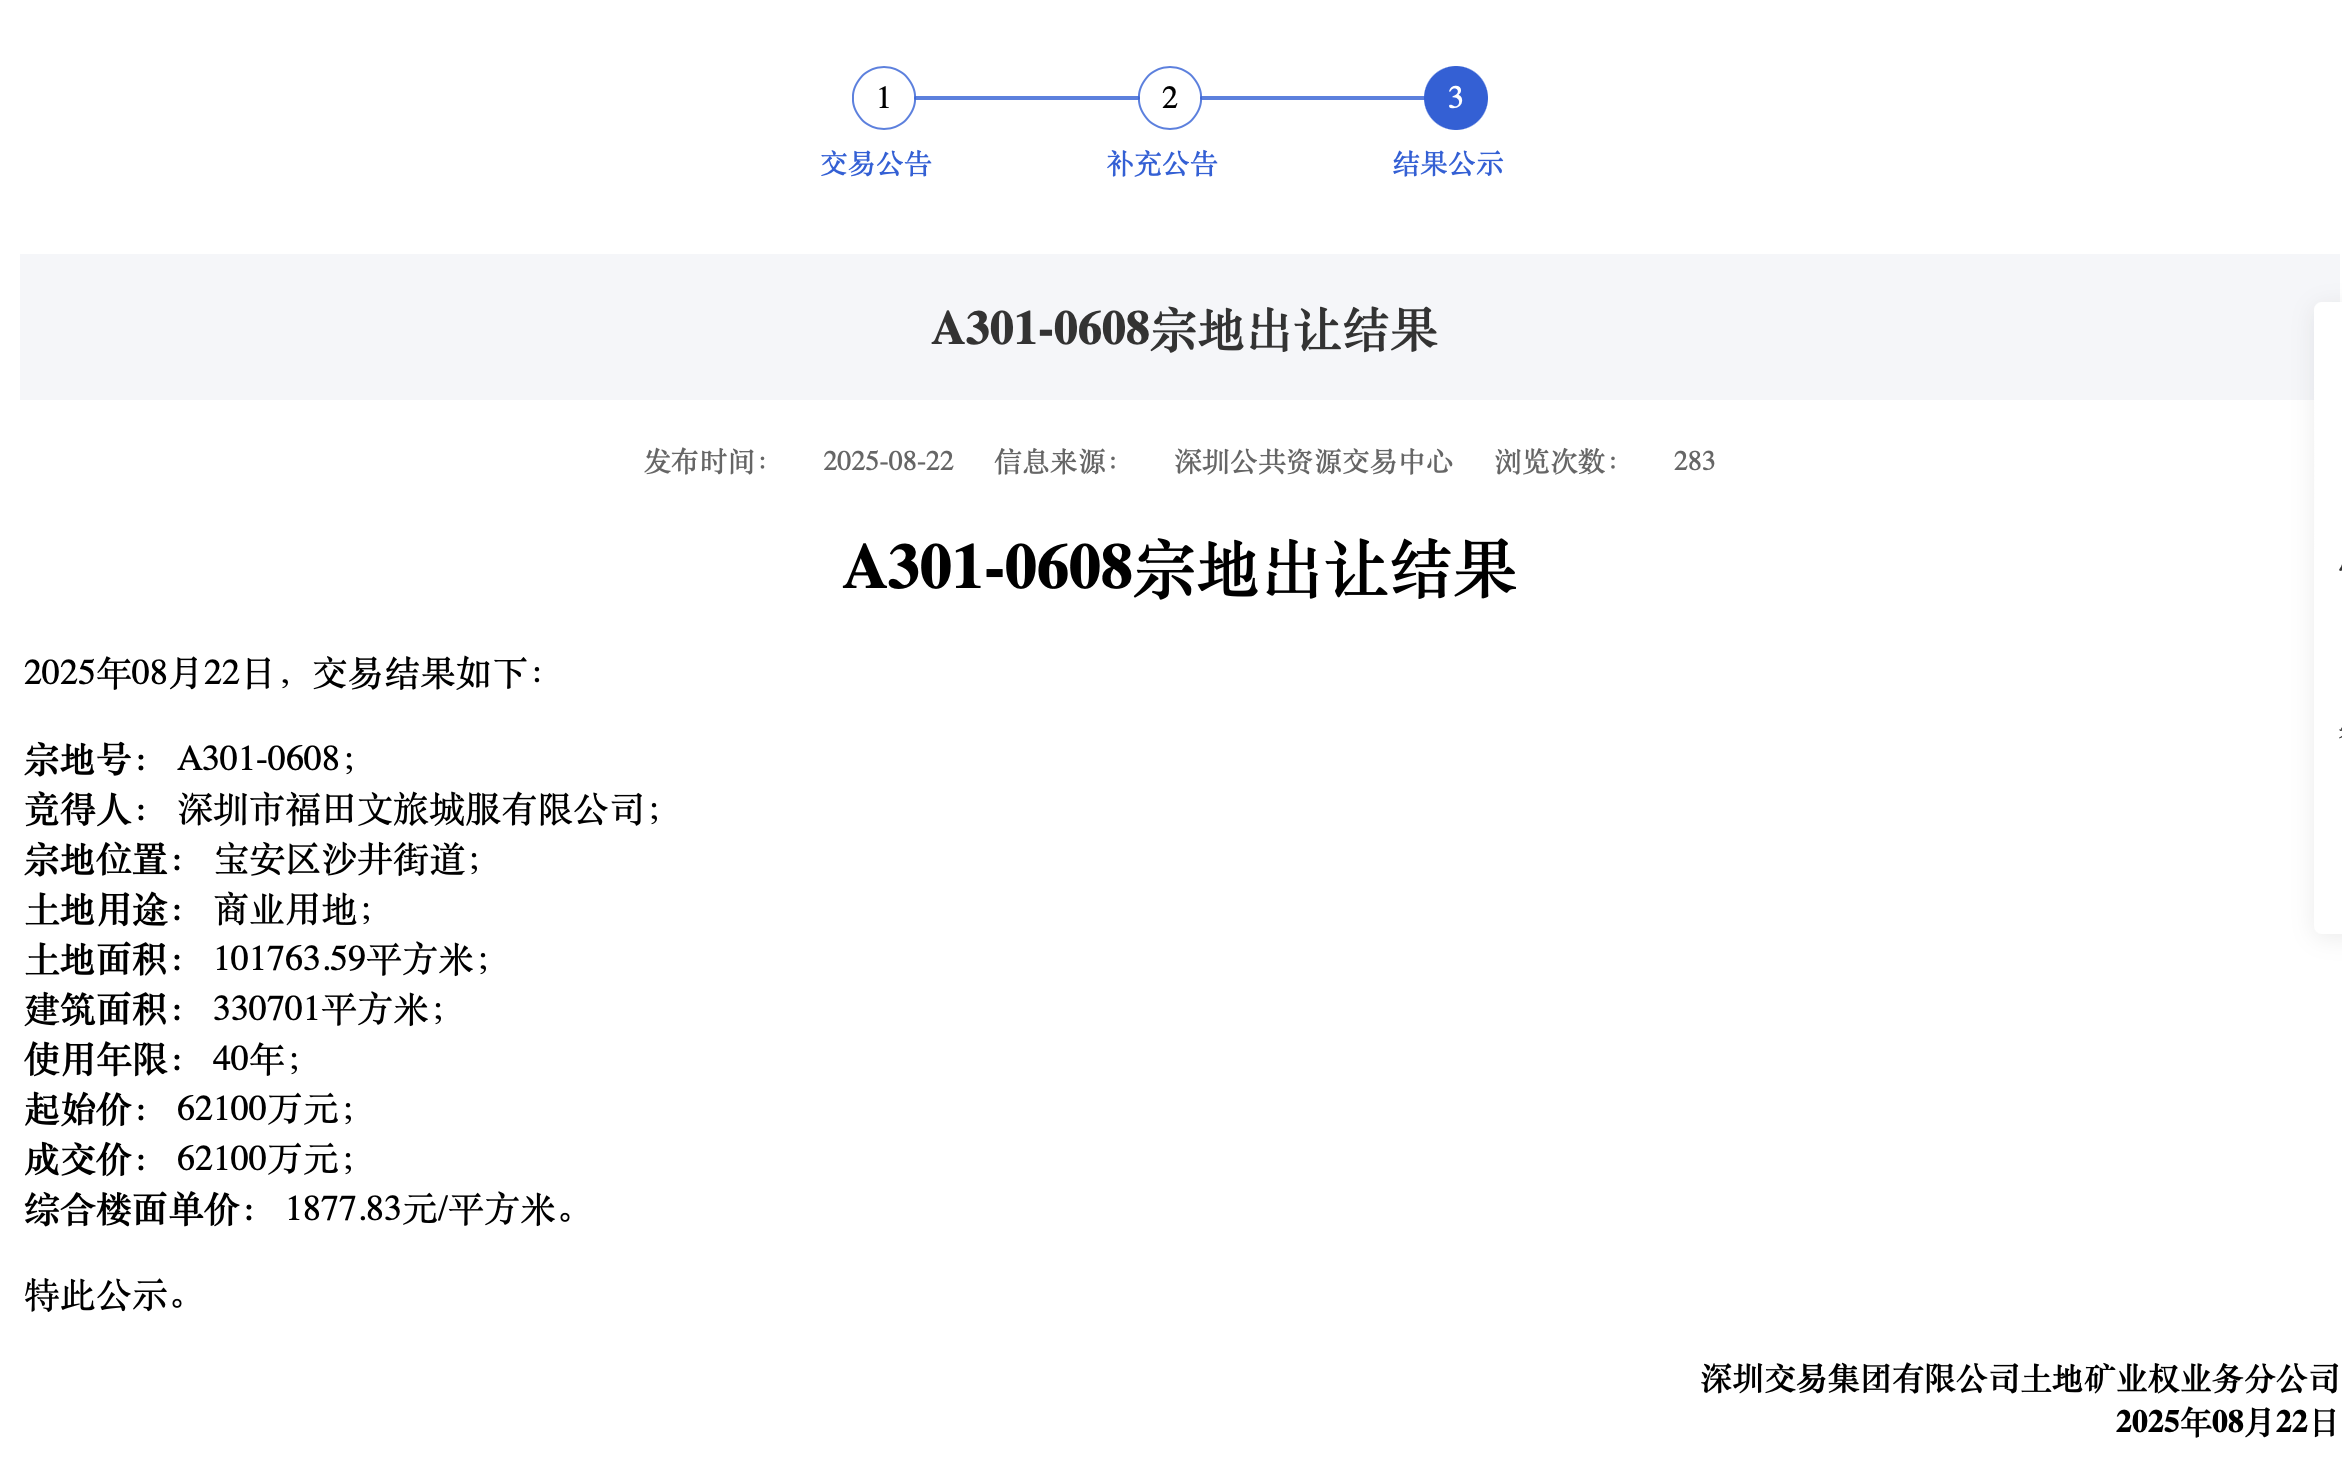Click the view count 283
Screen dimensions: 2342x1462
1694,461
